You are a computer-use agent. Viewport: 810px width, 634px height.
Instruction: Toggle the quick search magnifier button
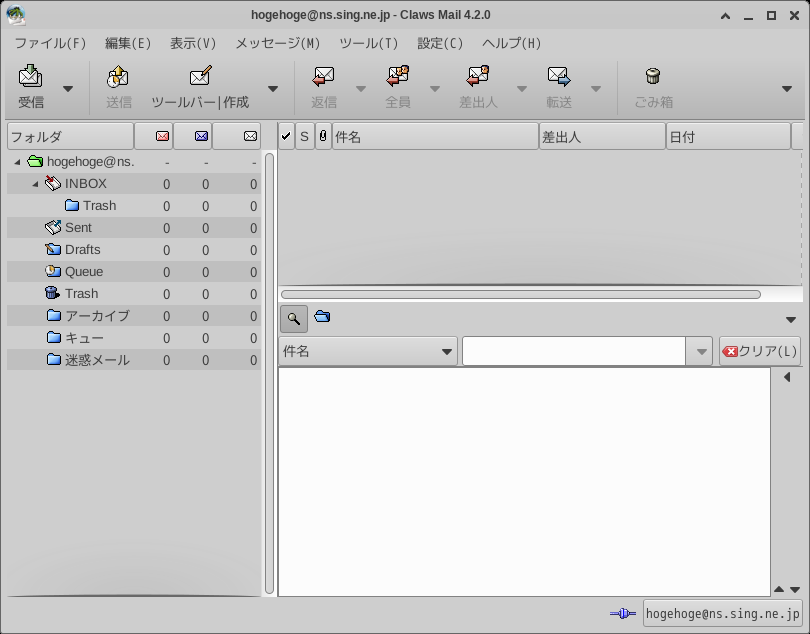294,319
